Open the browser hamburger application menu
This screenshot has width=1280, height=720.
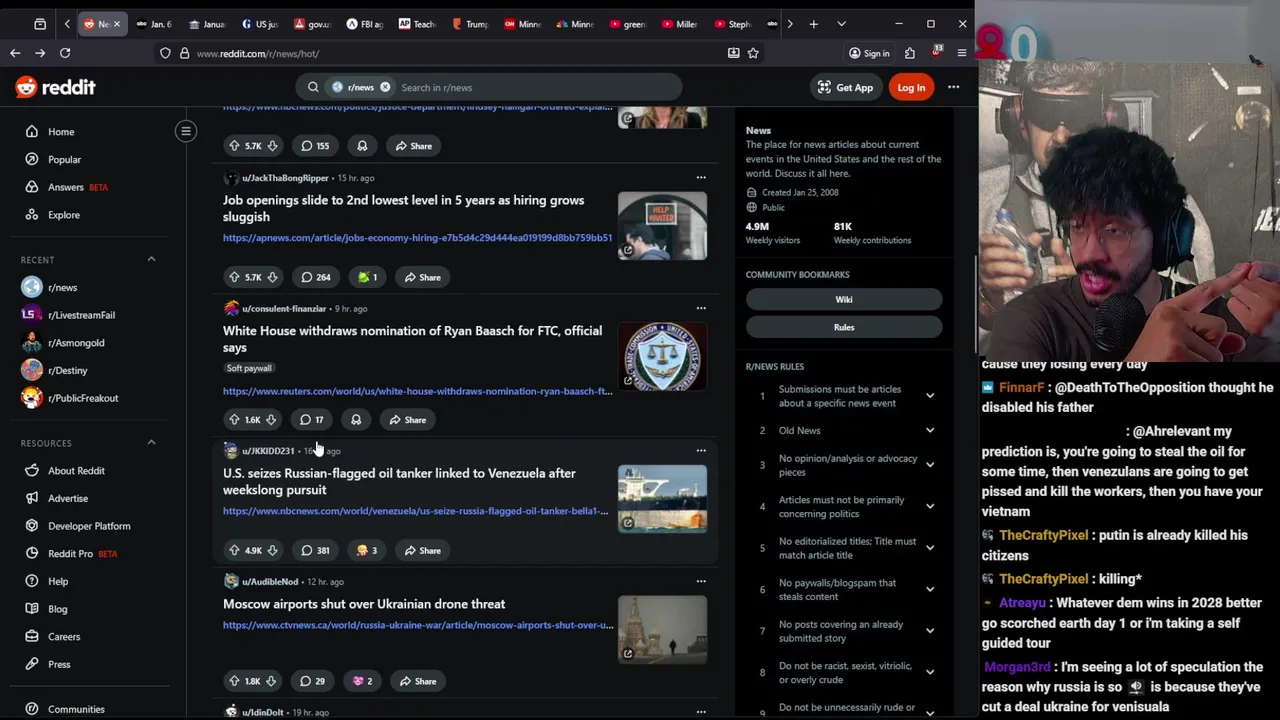(x=961, y=53)
